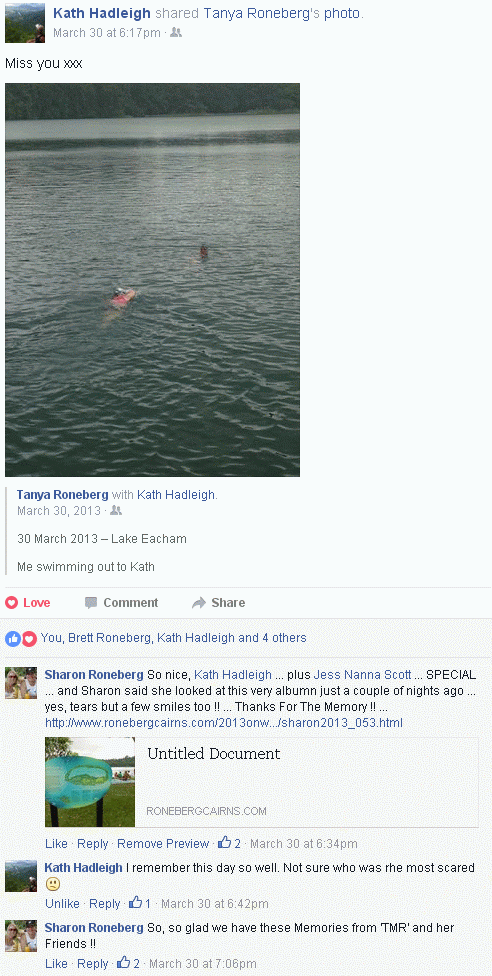Viewport: 492px width, 976px height.
Task: Open the Jess Nanna Scott tagged profile
Action: coord(362,674)
